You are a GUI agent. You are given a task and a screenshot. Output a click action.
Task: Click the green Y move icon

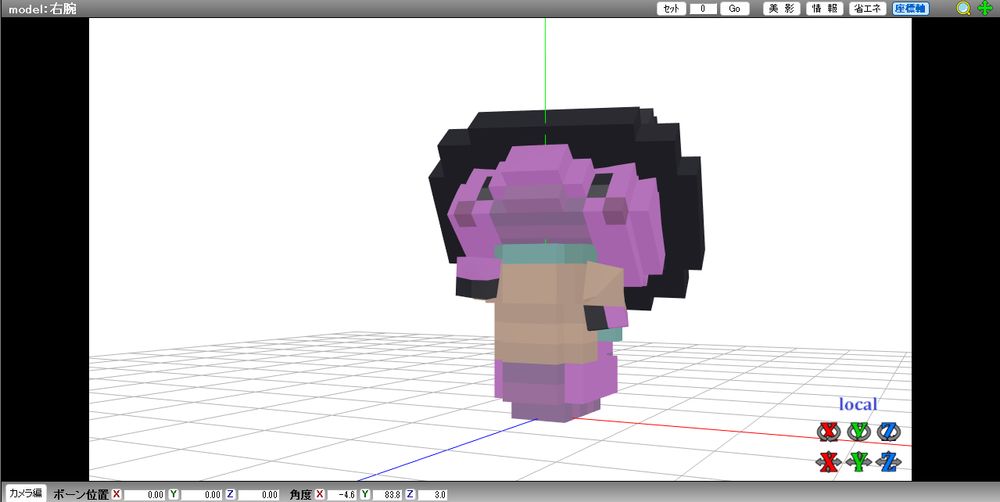pos(859,461)
